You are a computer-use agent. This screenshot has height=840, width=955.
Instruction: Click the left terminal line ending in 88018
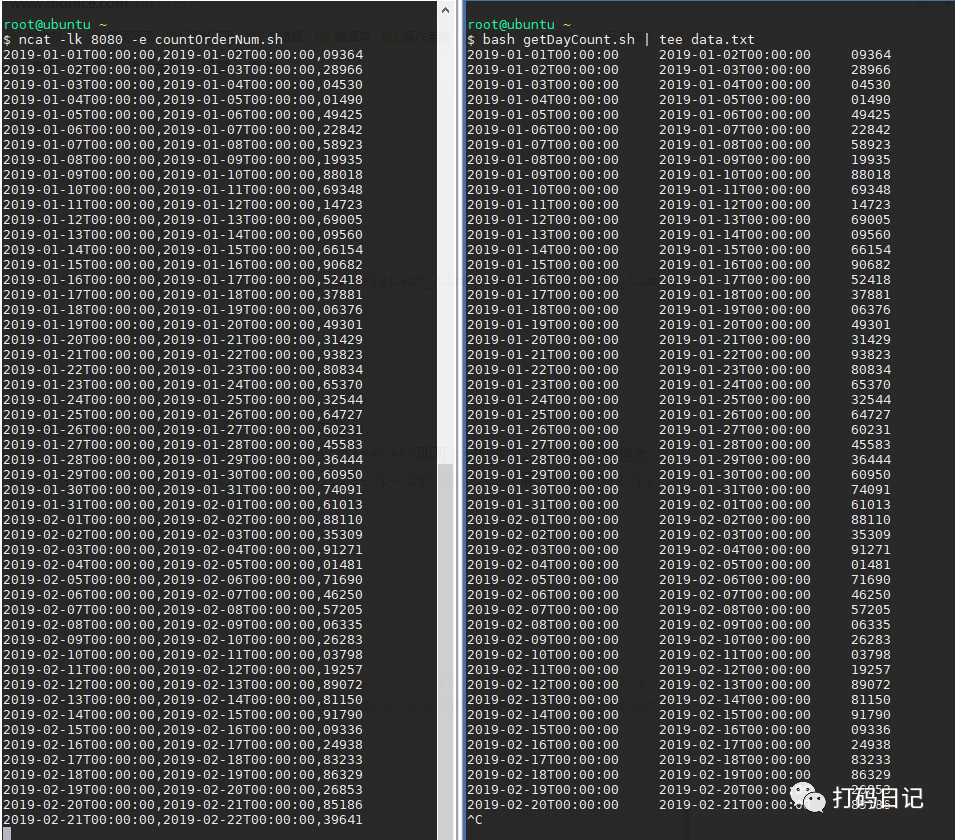[183, 175]
